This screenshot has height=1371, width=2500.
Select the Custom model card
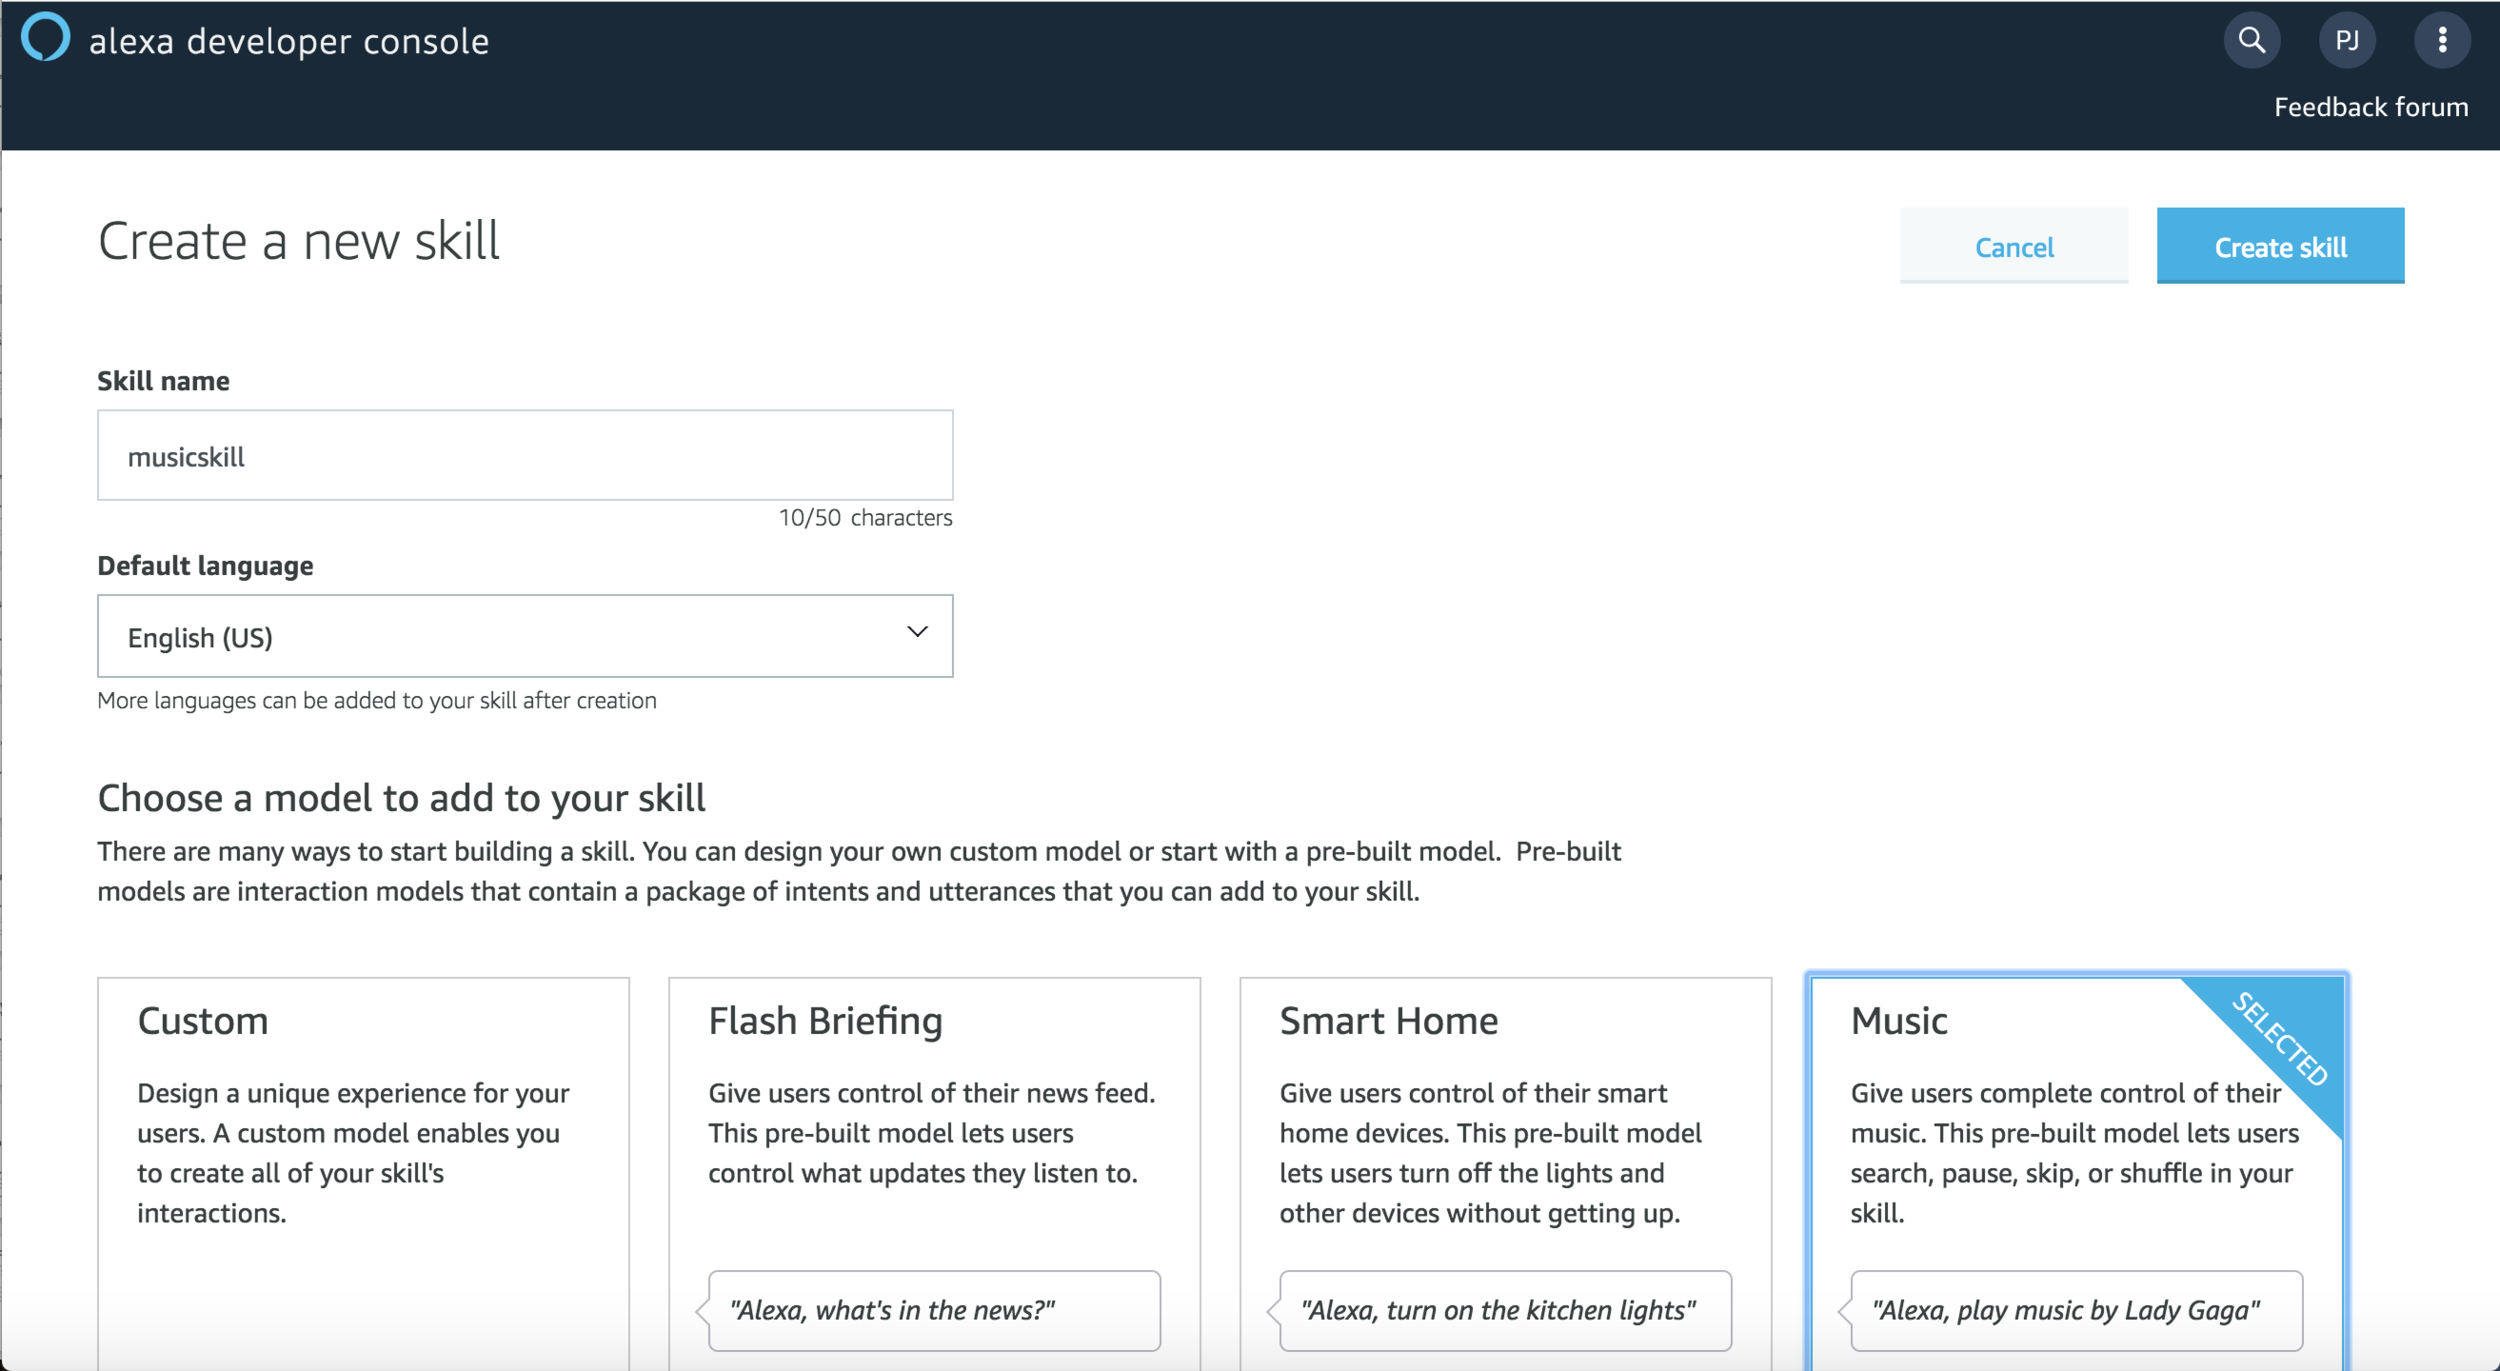(x=363, y=1150)
